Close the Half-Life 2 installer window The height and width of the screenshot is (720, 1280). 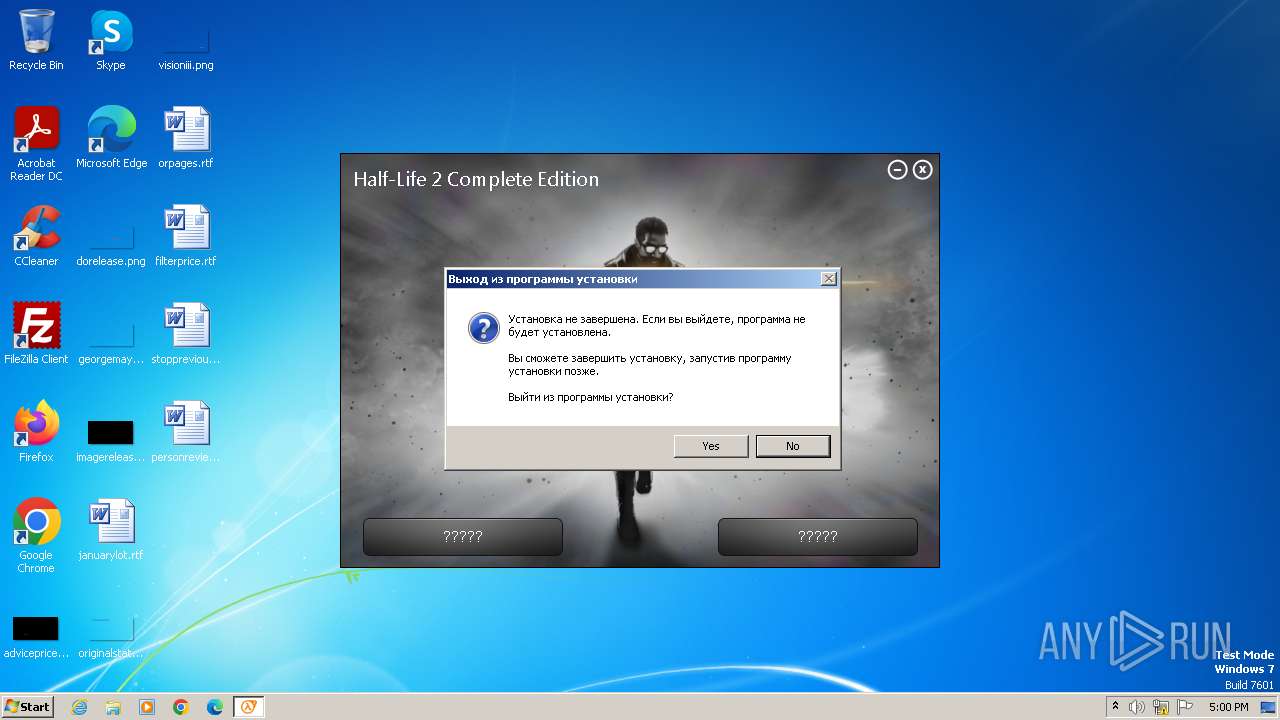click(923, 170)
